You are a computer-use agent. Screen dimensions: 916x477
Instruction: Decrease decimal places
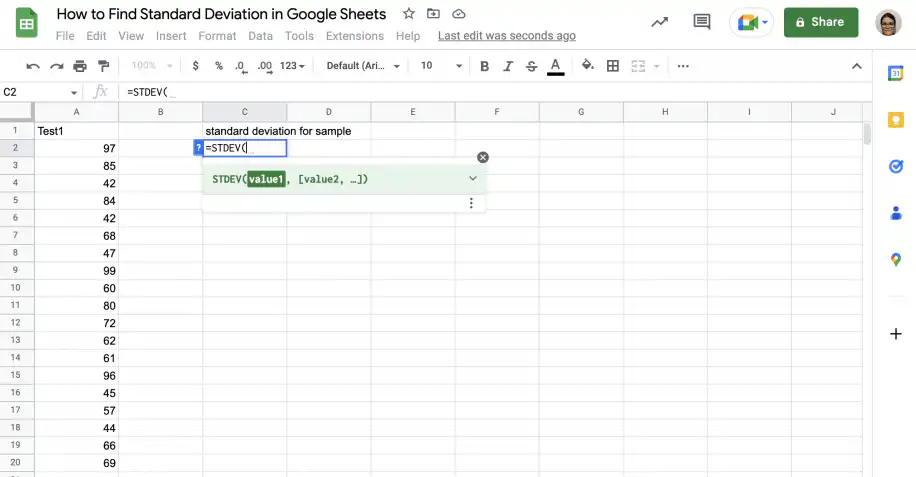(241, 66)
